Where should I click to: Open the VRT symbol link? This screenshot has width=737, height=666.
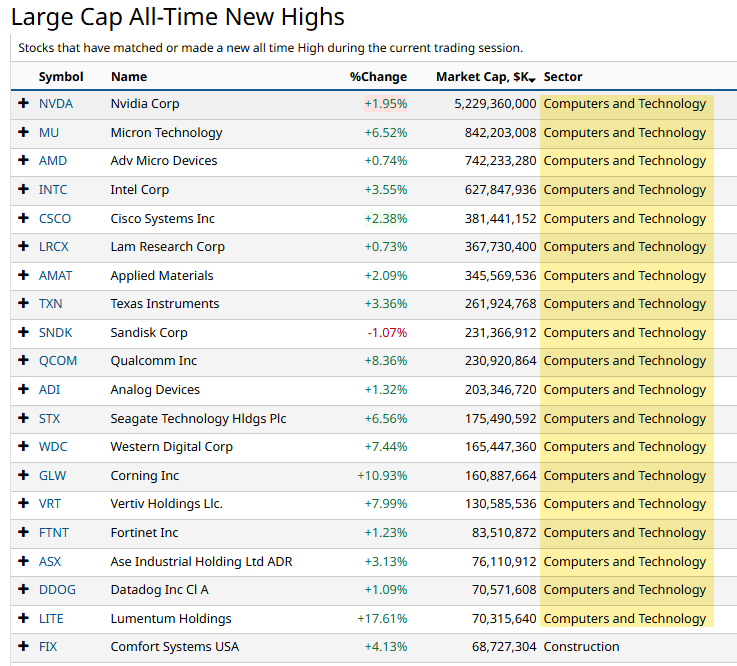pos(50,503)
